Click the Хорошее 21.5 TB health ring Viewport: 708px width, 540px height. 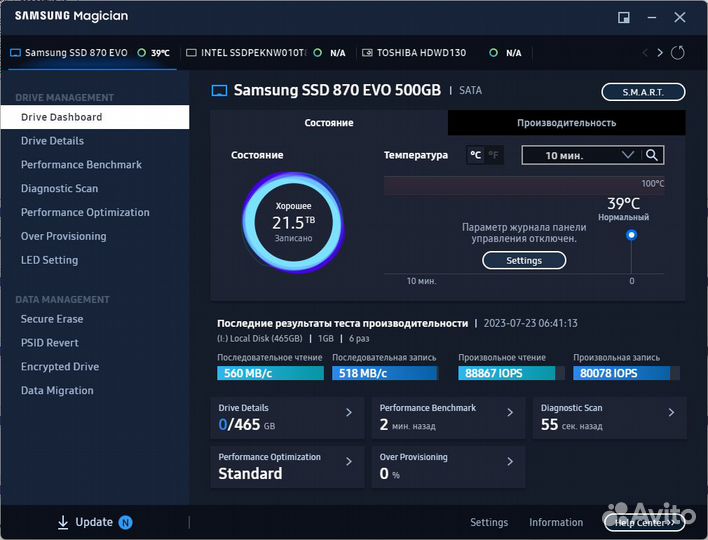click(293, 222)
